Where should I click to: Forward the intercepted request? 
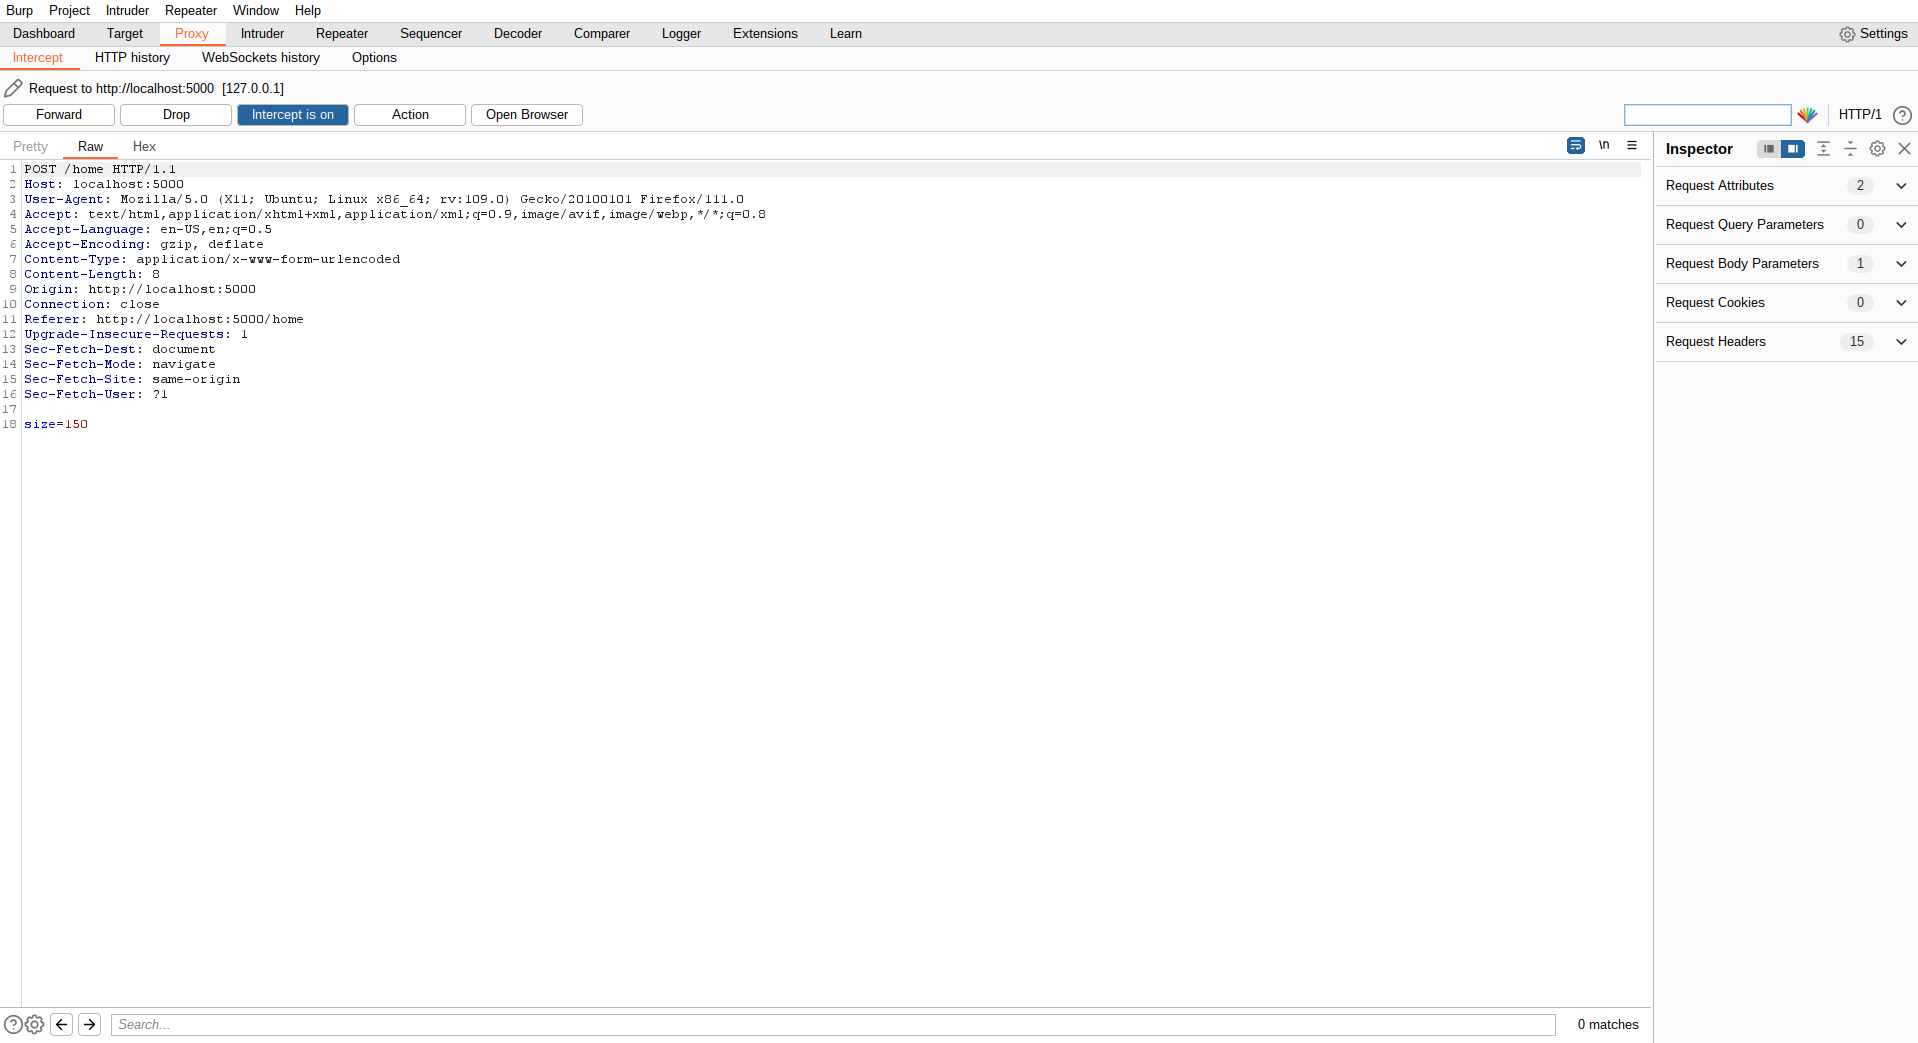[59, 115]
